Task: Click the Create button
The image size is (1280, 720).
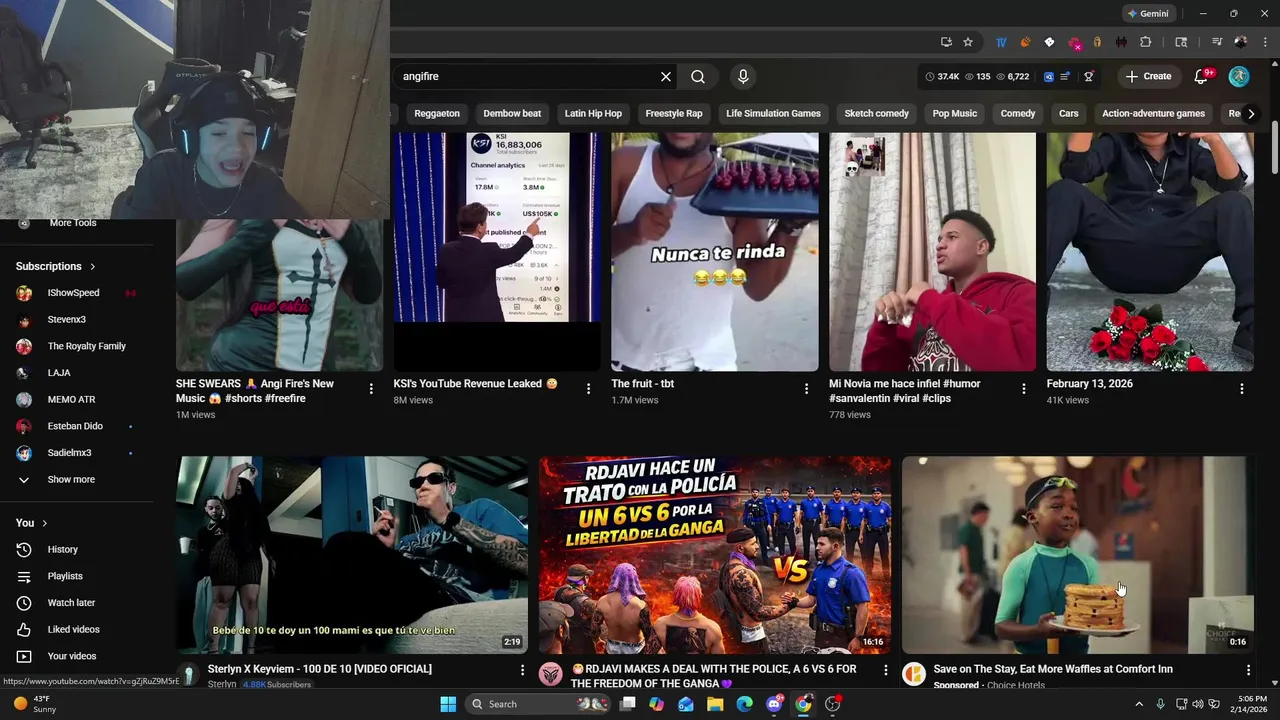Action: 1148,76
